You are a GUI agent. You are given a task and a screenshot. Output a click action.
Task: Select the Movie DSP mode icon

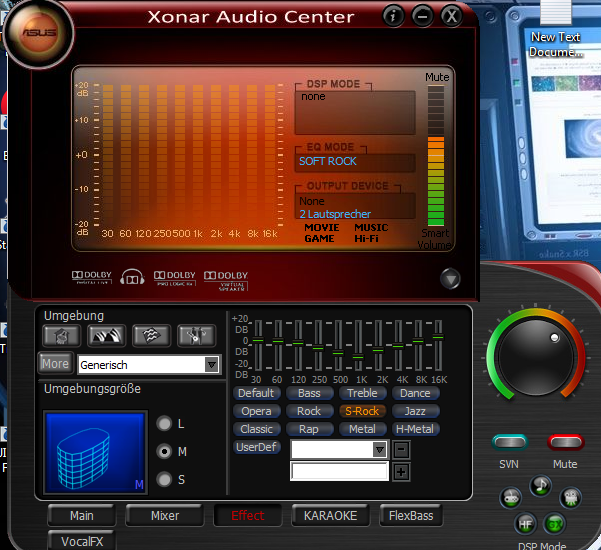571,498
